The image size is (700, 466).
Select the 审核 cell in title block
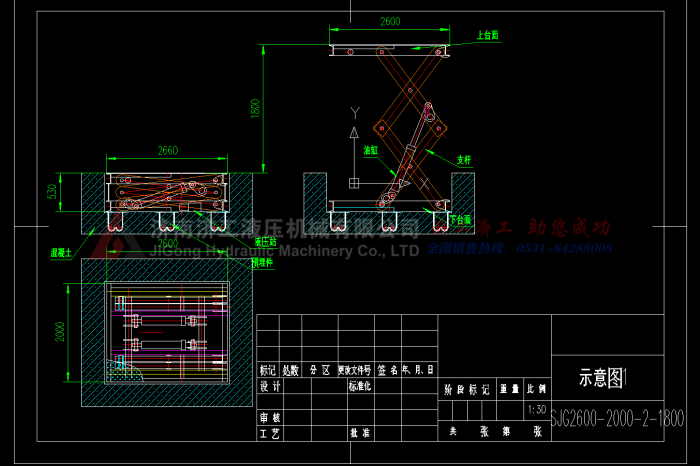click(270, 417)
